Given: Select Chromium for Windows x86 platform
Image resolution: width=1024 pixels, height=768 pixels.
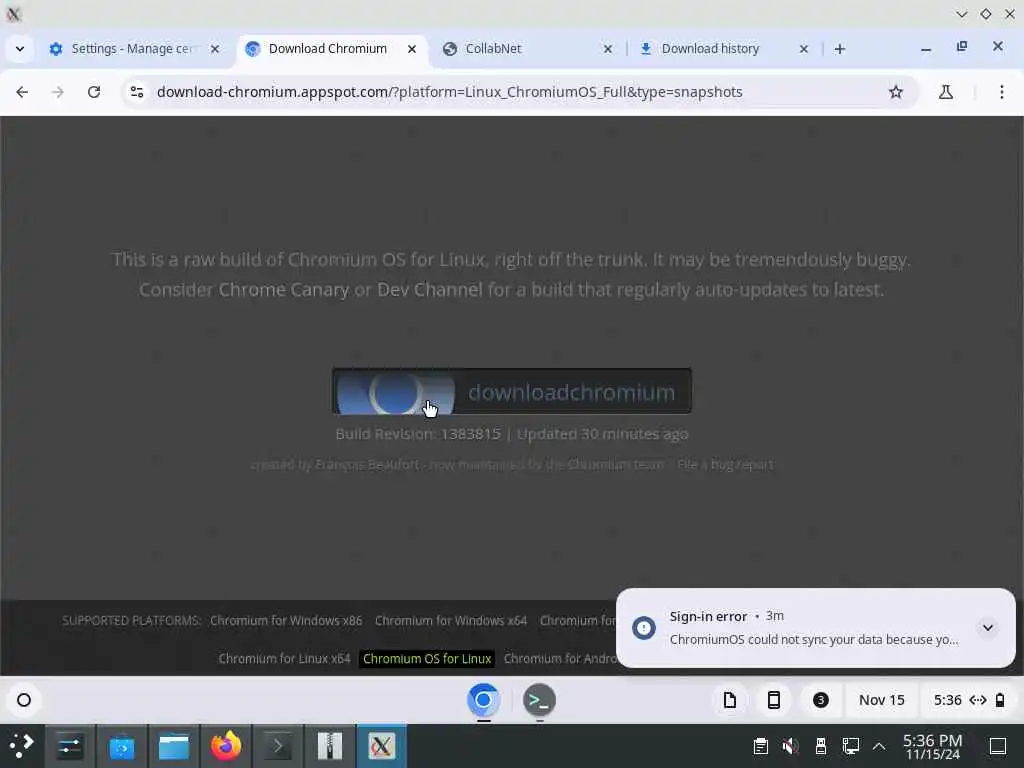Looking at the screenshot, I should coord(286,620).
